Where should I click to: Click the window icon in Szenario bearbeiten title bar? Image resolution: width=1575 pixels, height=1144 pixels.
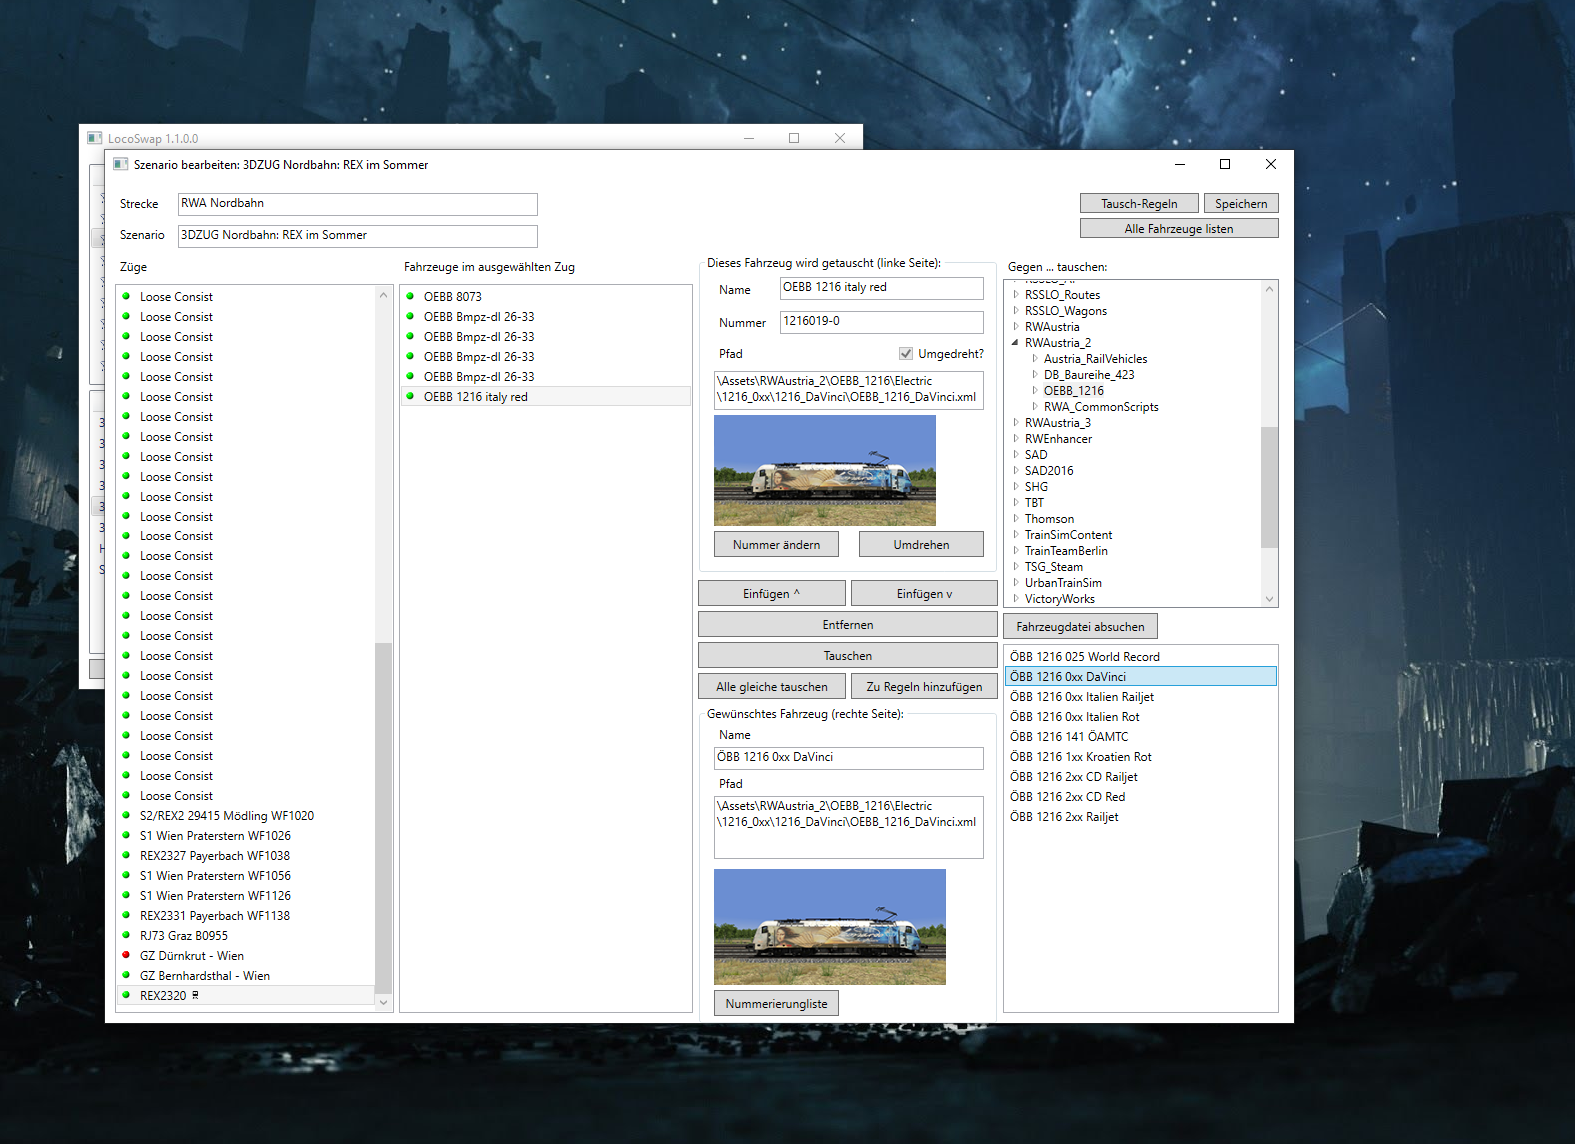(120, 164)
